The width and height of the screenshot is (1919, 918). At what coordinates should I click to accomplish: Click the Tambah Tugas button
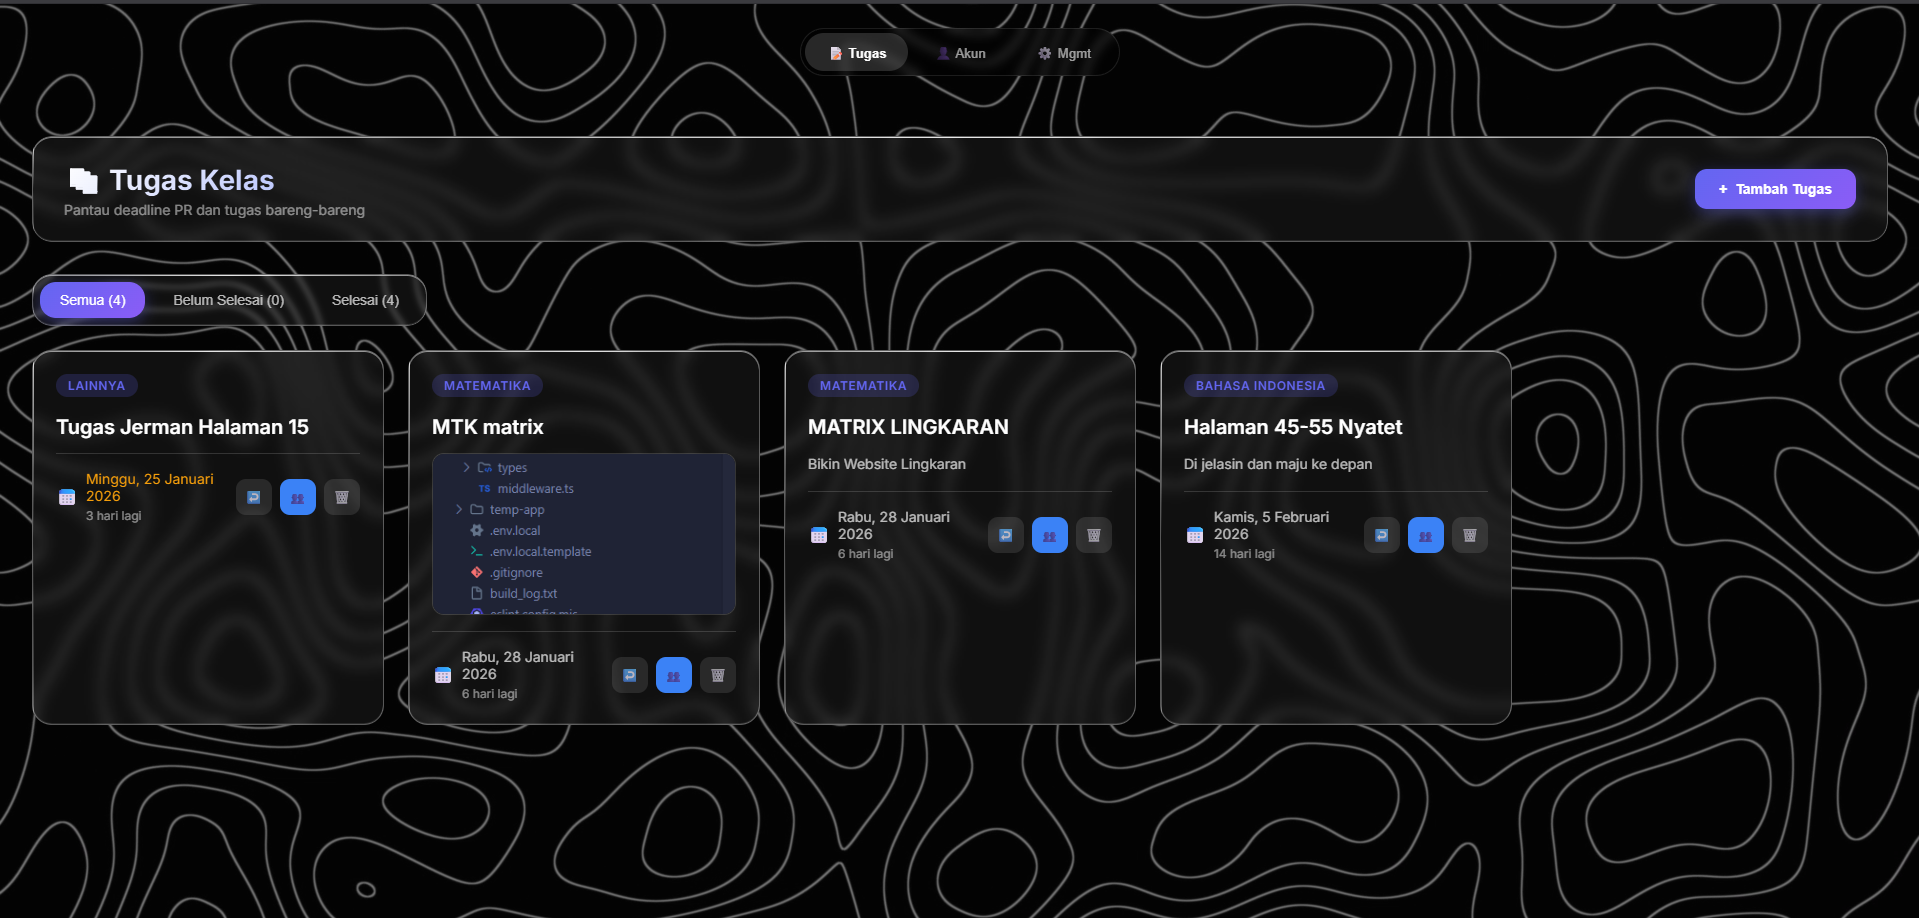(1775, 189)
